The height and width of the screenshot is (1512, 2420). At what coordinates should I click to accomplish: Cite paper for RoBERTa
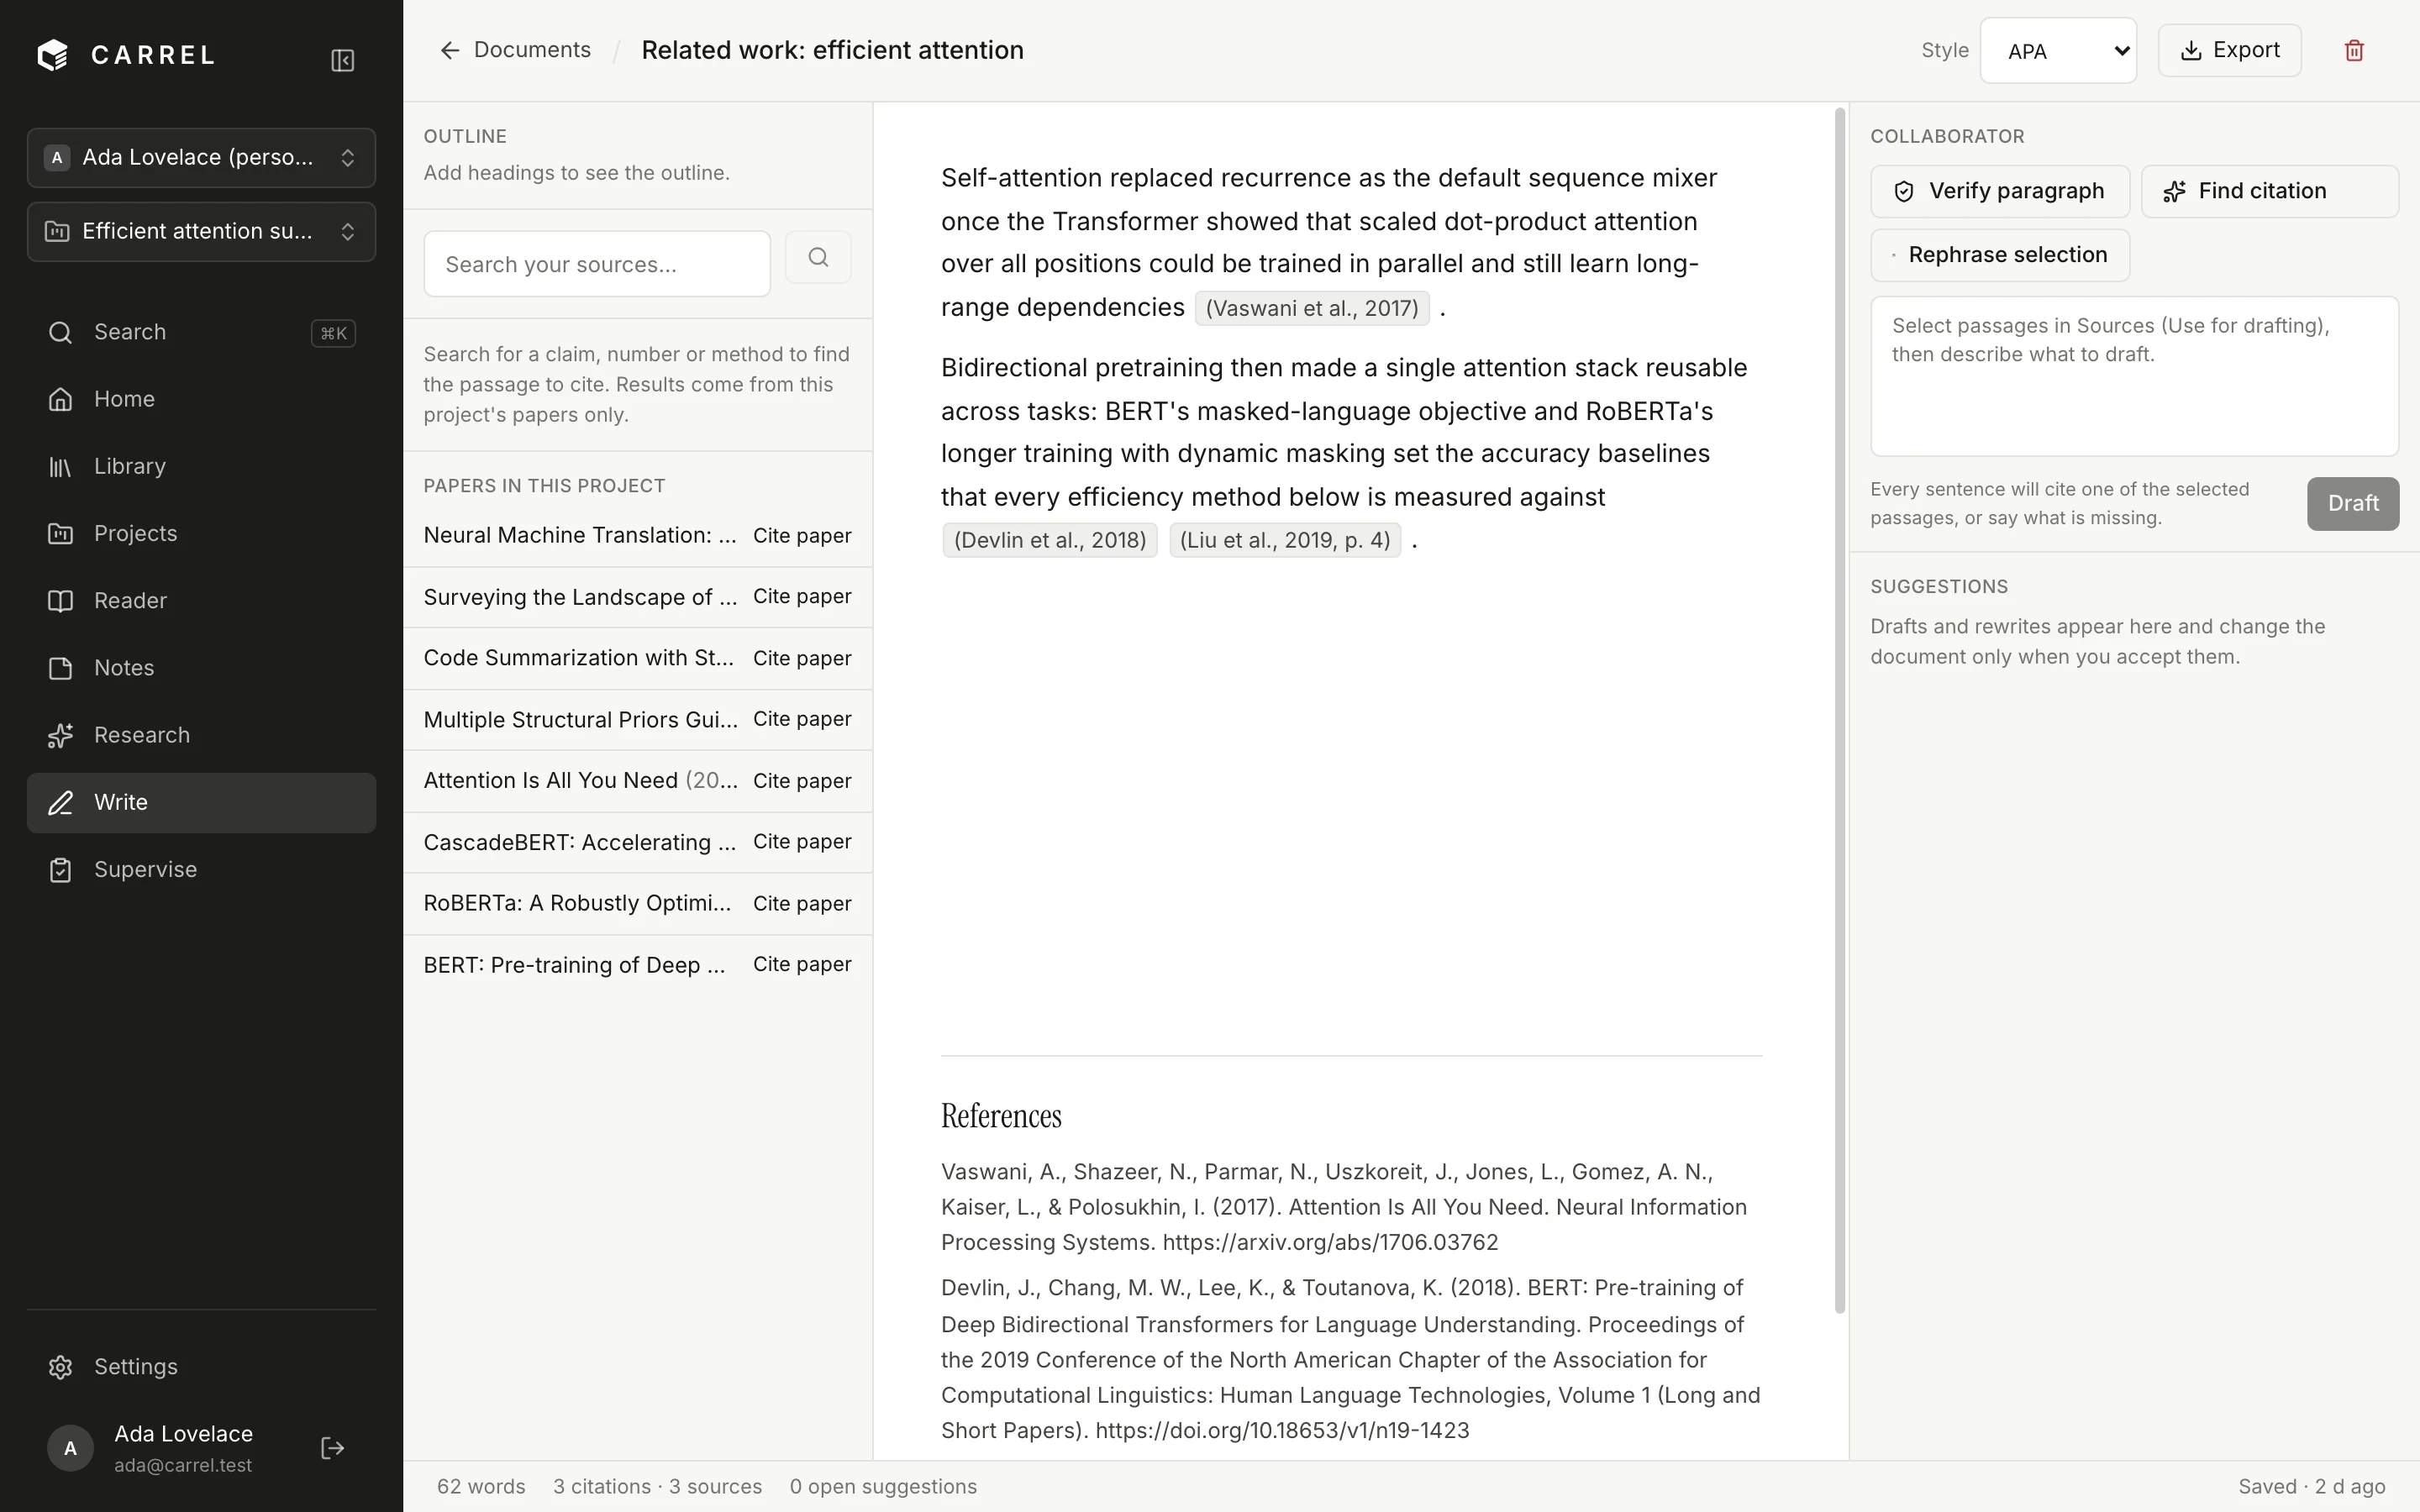802,904
